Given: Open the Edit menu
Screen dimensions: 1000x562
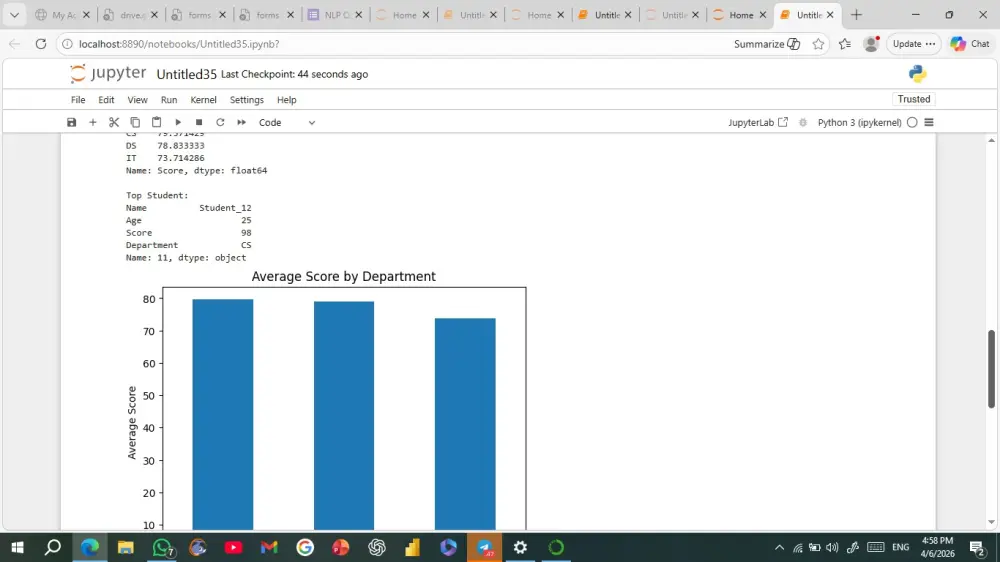Looking at the screenshot, I should (106, 100).
